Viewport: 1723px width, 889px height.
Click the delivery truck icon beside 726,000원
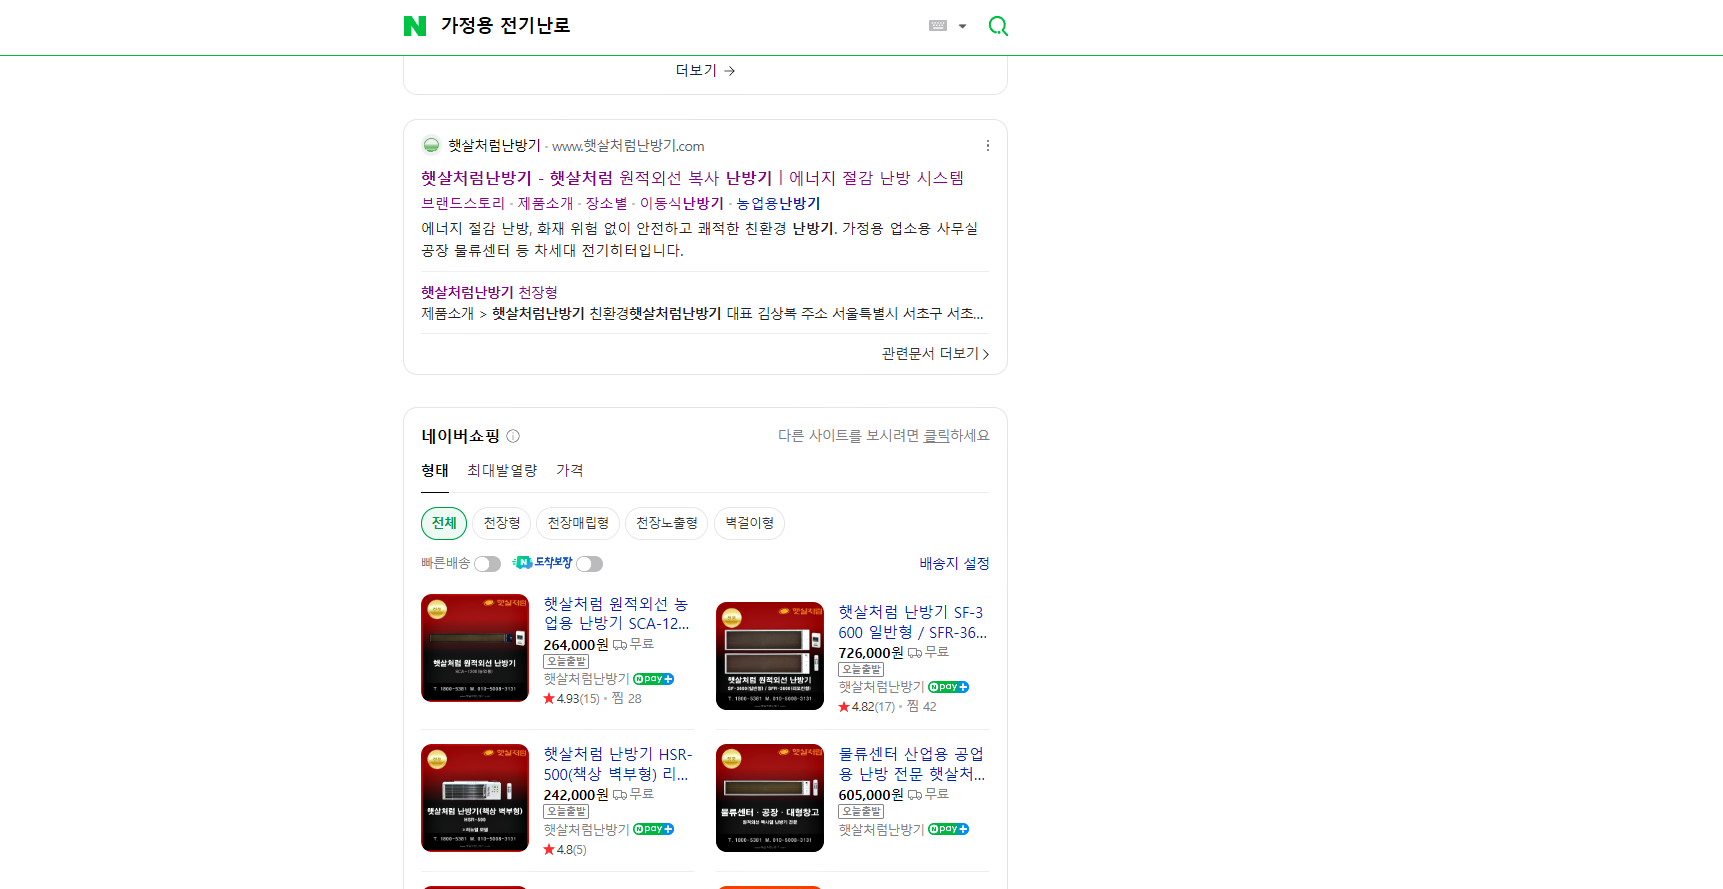915,653
